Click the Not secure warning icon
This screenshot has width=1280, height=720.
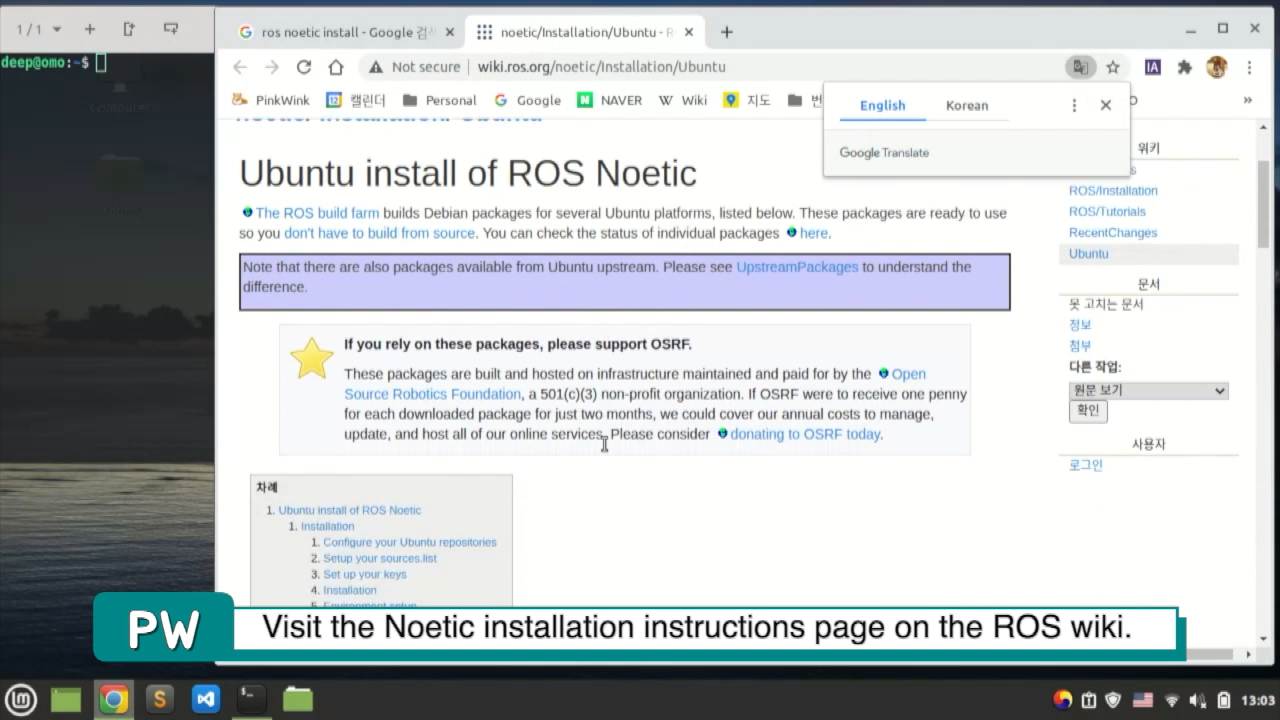point(376,67)
